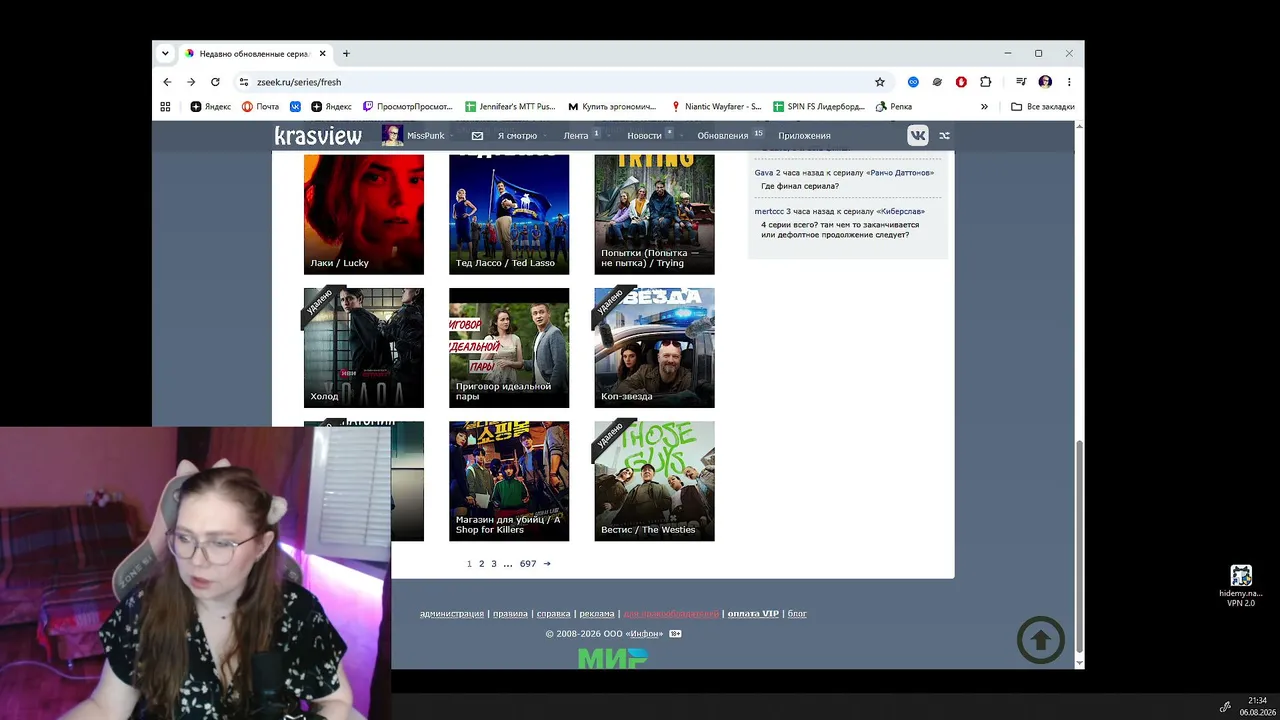Image resolution: width=1280 pixels, height=720 pixels.
Task: Open the Chrome three-dot menu
Action: click(1069, 82)
